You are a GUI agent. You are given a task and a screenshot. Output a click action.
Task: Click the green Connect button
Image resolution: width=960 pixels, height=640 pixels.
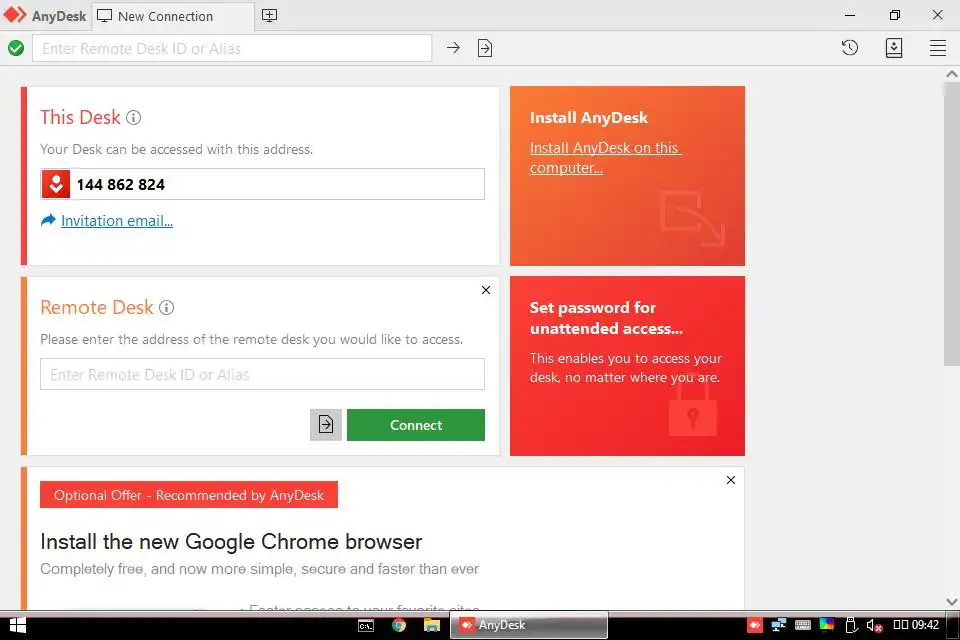tap(416, 424)
